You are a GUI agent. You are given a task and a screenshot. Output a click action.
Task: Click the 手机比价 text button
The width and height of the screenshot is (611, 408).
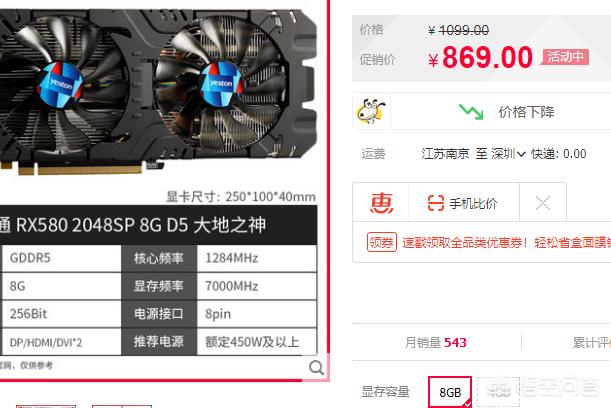[x=473, y=203]
